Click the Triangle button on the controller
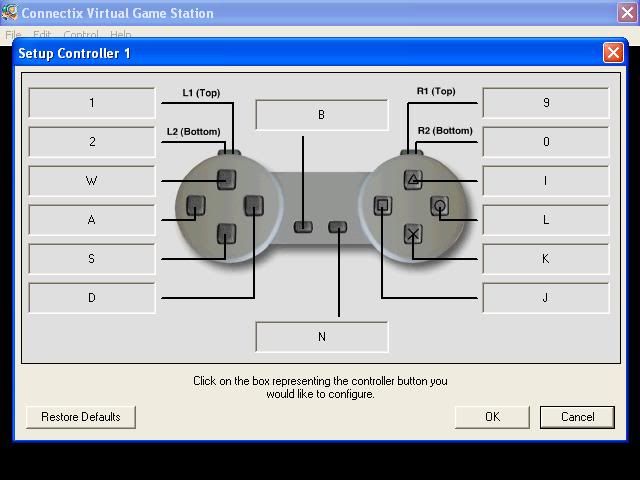Screen dimensions: 640x480 click(413, 180)
